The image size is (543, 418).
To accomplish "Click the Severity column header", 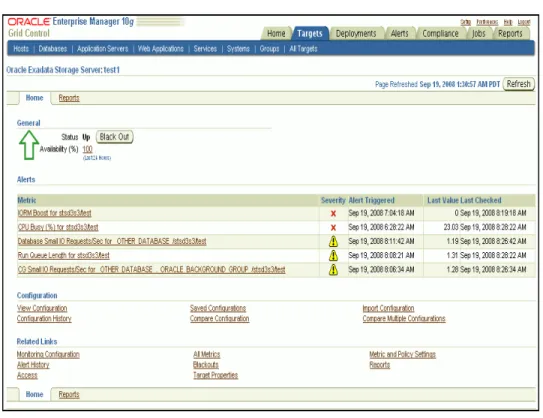I will pyautogui.click(x=333, y=200).
